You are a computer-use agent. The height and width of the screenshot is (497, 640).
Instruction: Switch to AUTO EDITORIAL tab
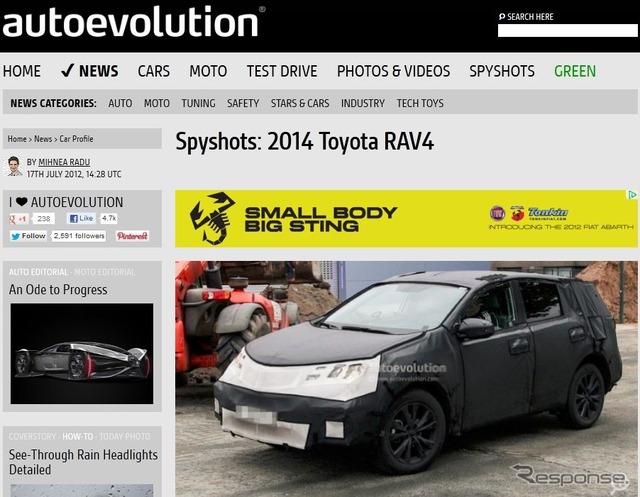tap(38, 272)
